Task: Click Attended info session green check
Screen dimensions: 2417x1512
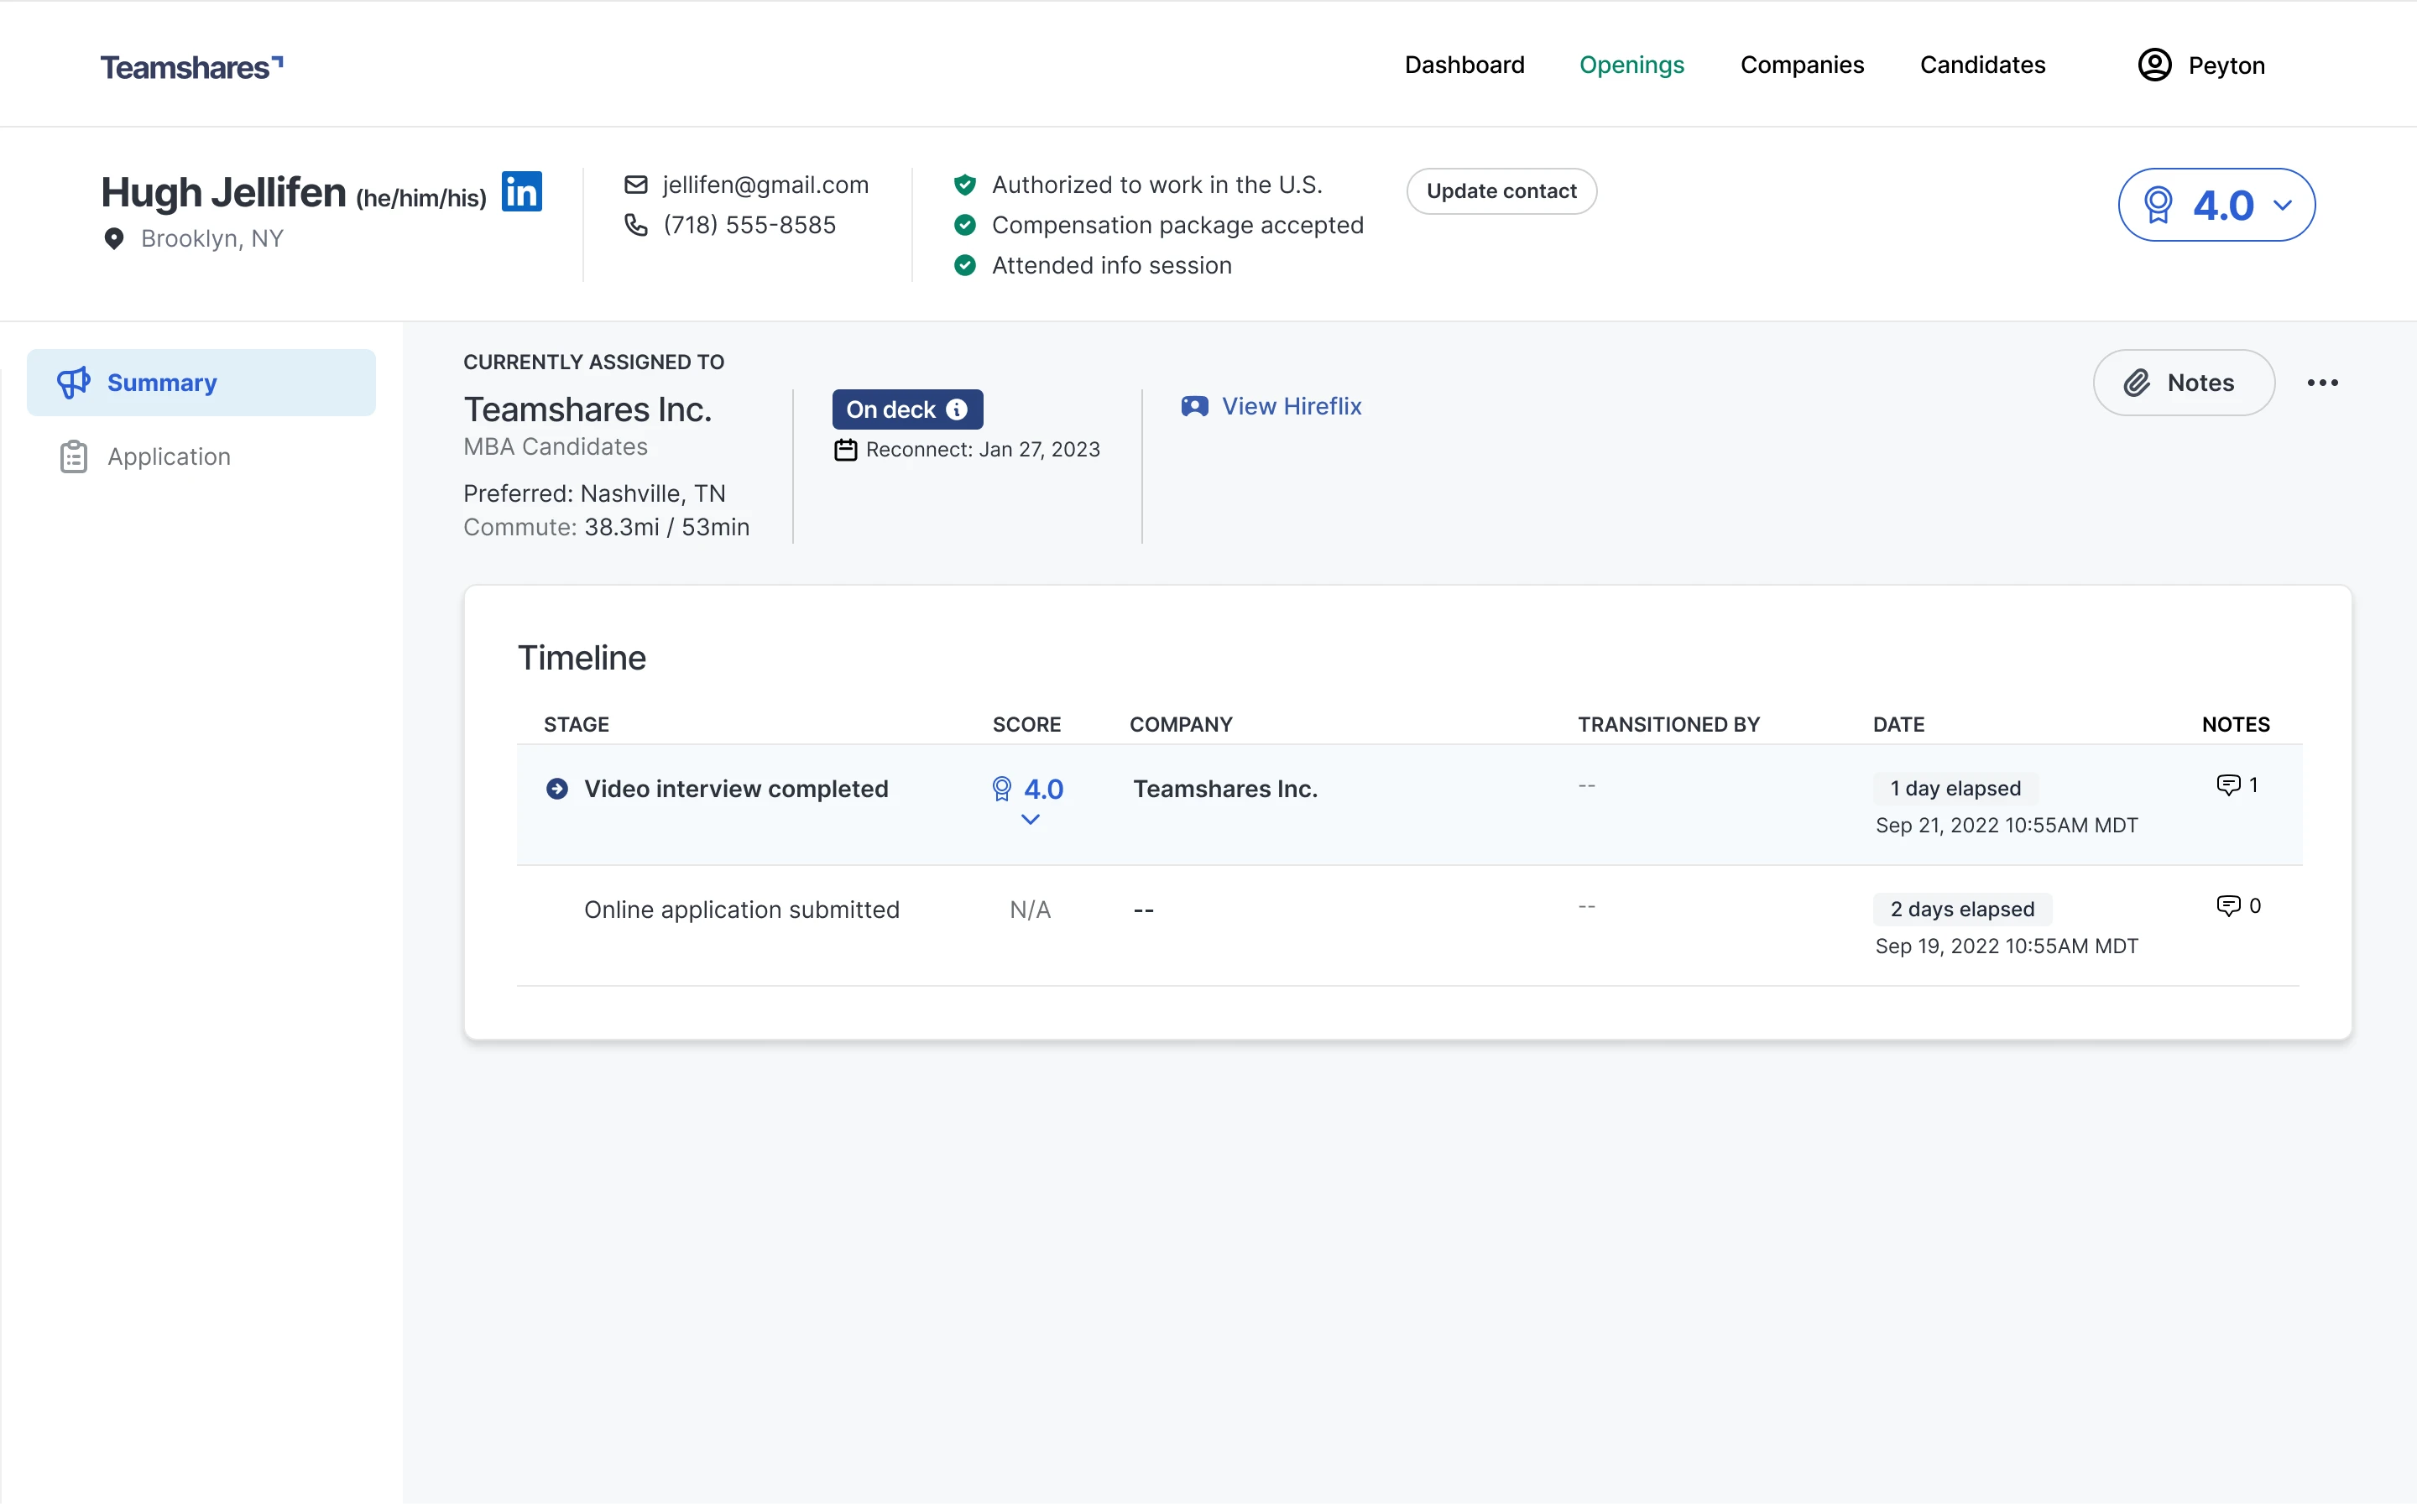Action: [x=964, y=266]
